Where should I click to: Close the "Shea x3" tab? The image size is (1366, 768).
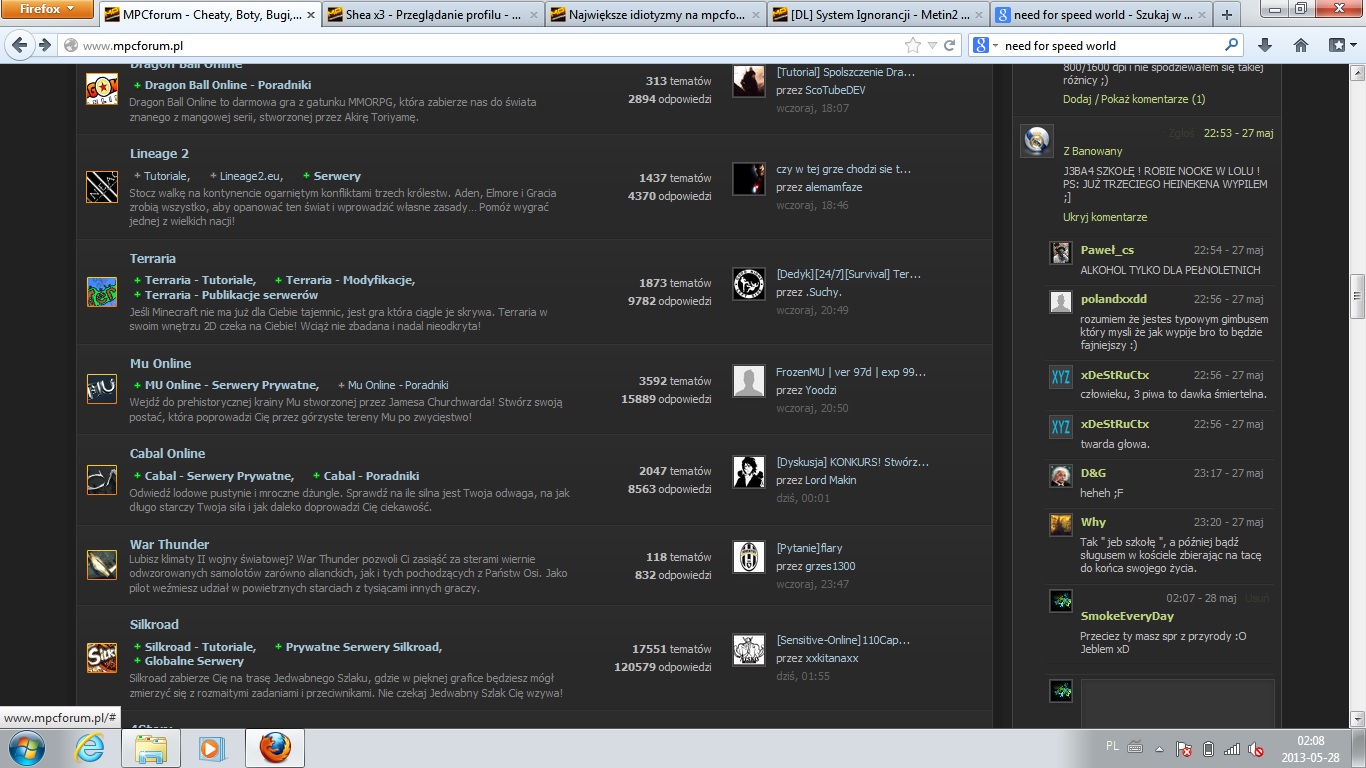tap(533, 15)
